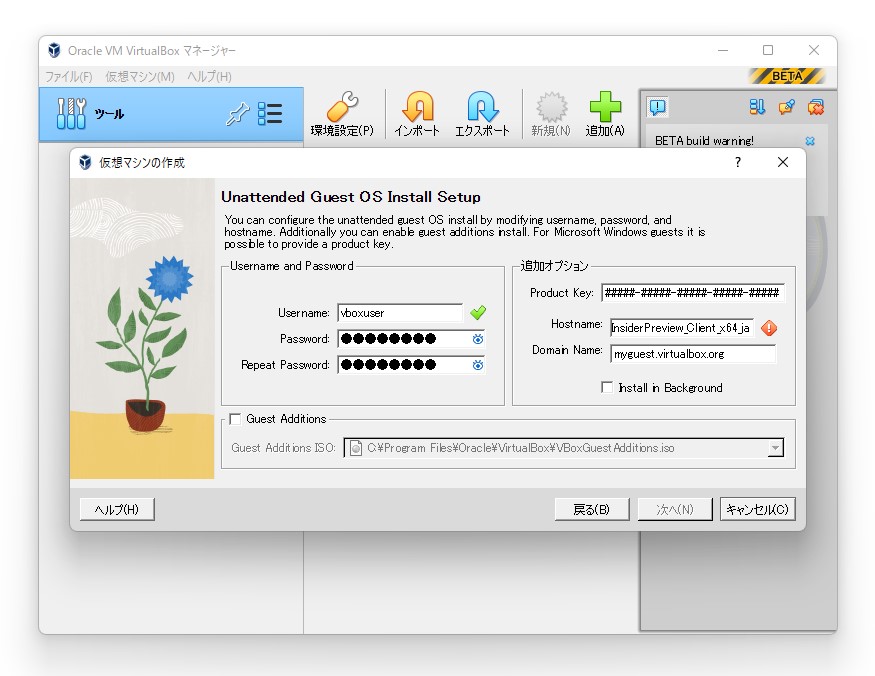
Task: Click the clear-all notifications icon
Action: 815,107
